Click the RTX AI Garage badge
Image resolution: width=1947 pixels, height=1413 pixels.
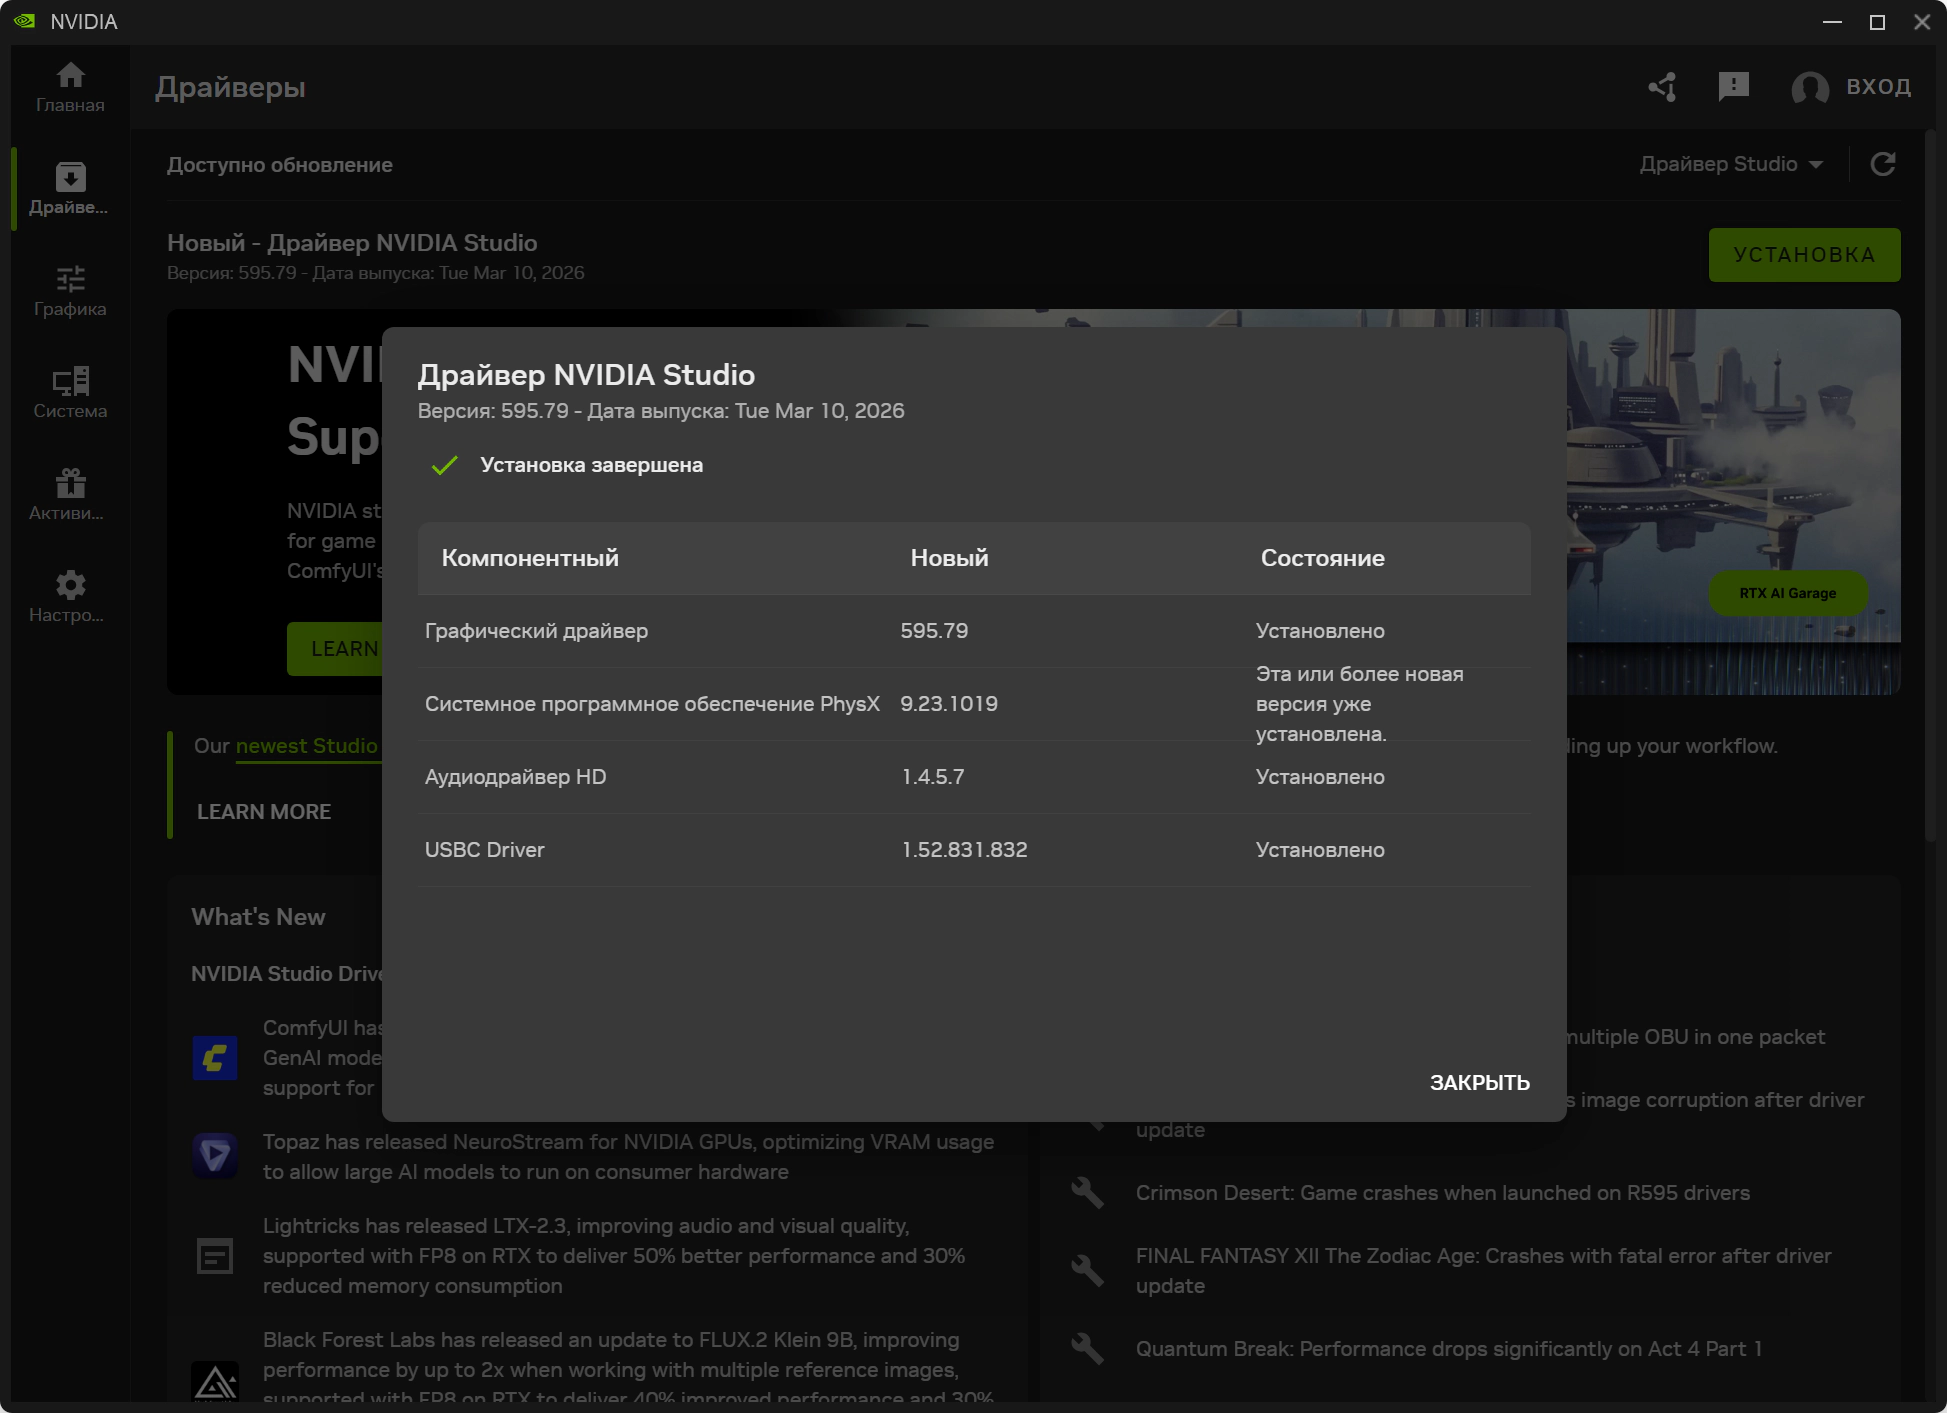1787,593
